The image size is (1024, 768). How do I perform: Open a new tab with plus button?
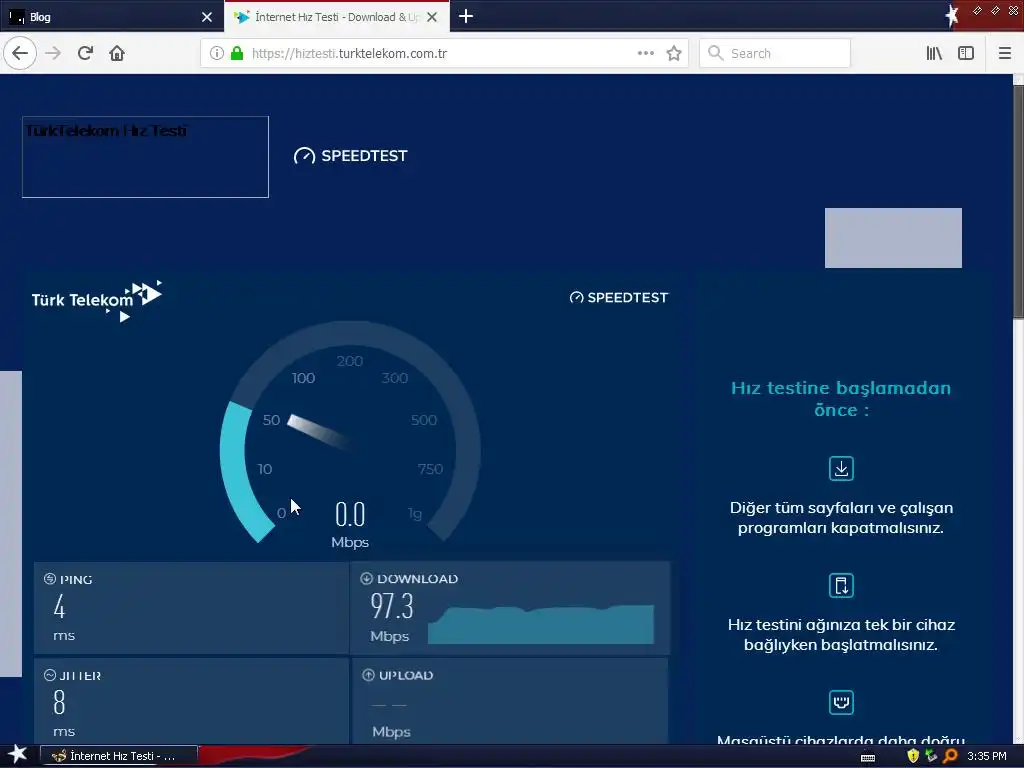pyautogui.click(x=466, y=16)
